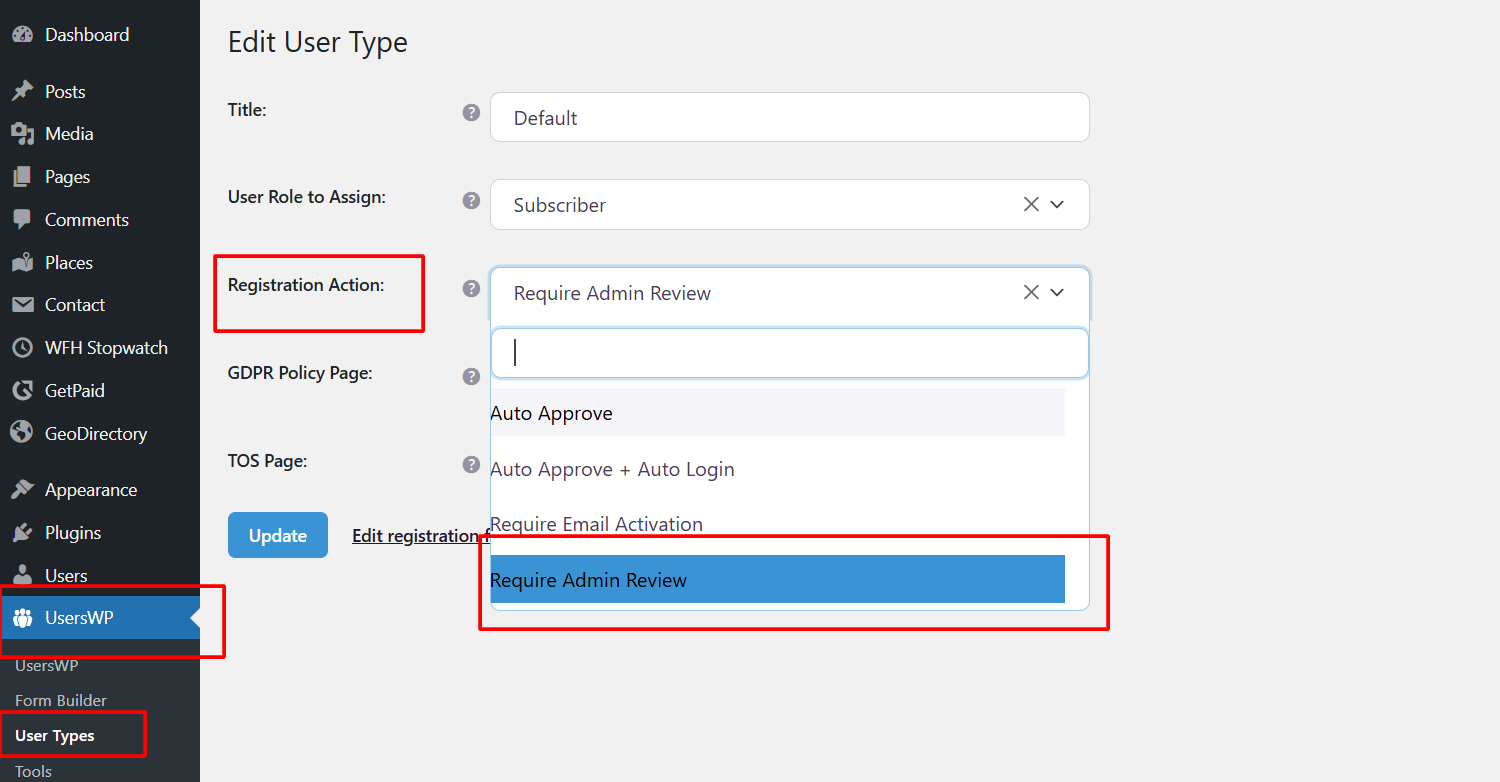The image size is (1500, 782).
Task: Click help icon beside GDPR Policy Page
Action: click(x=471, y=377)
